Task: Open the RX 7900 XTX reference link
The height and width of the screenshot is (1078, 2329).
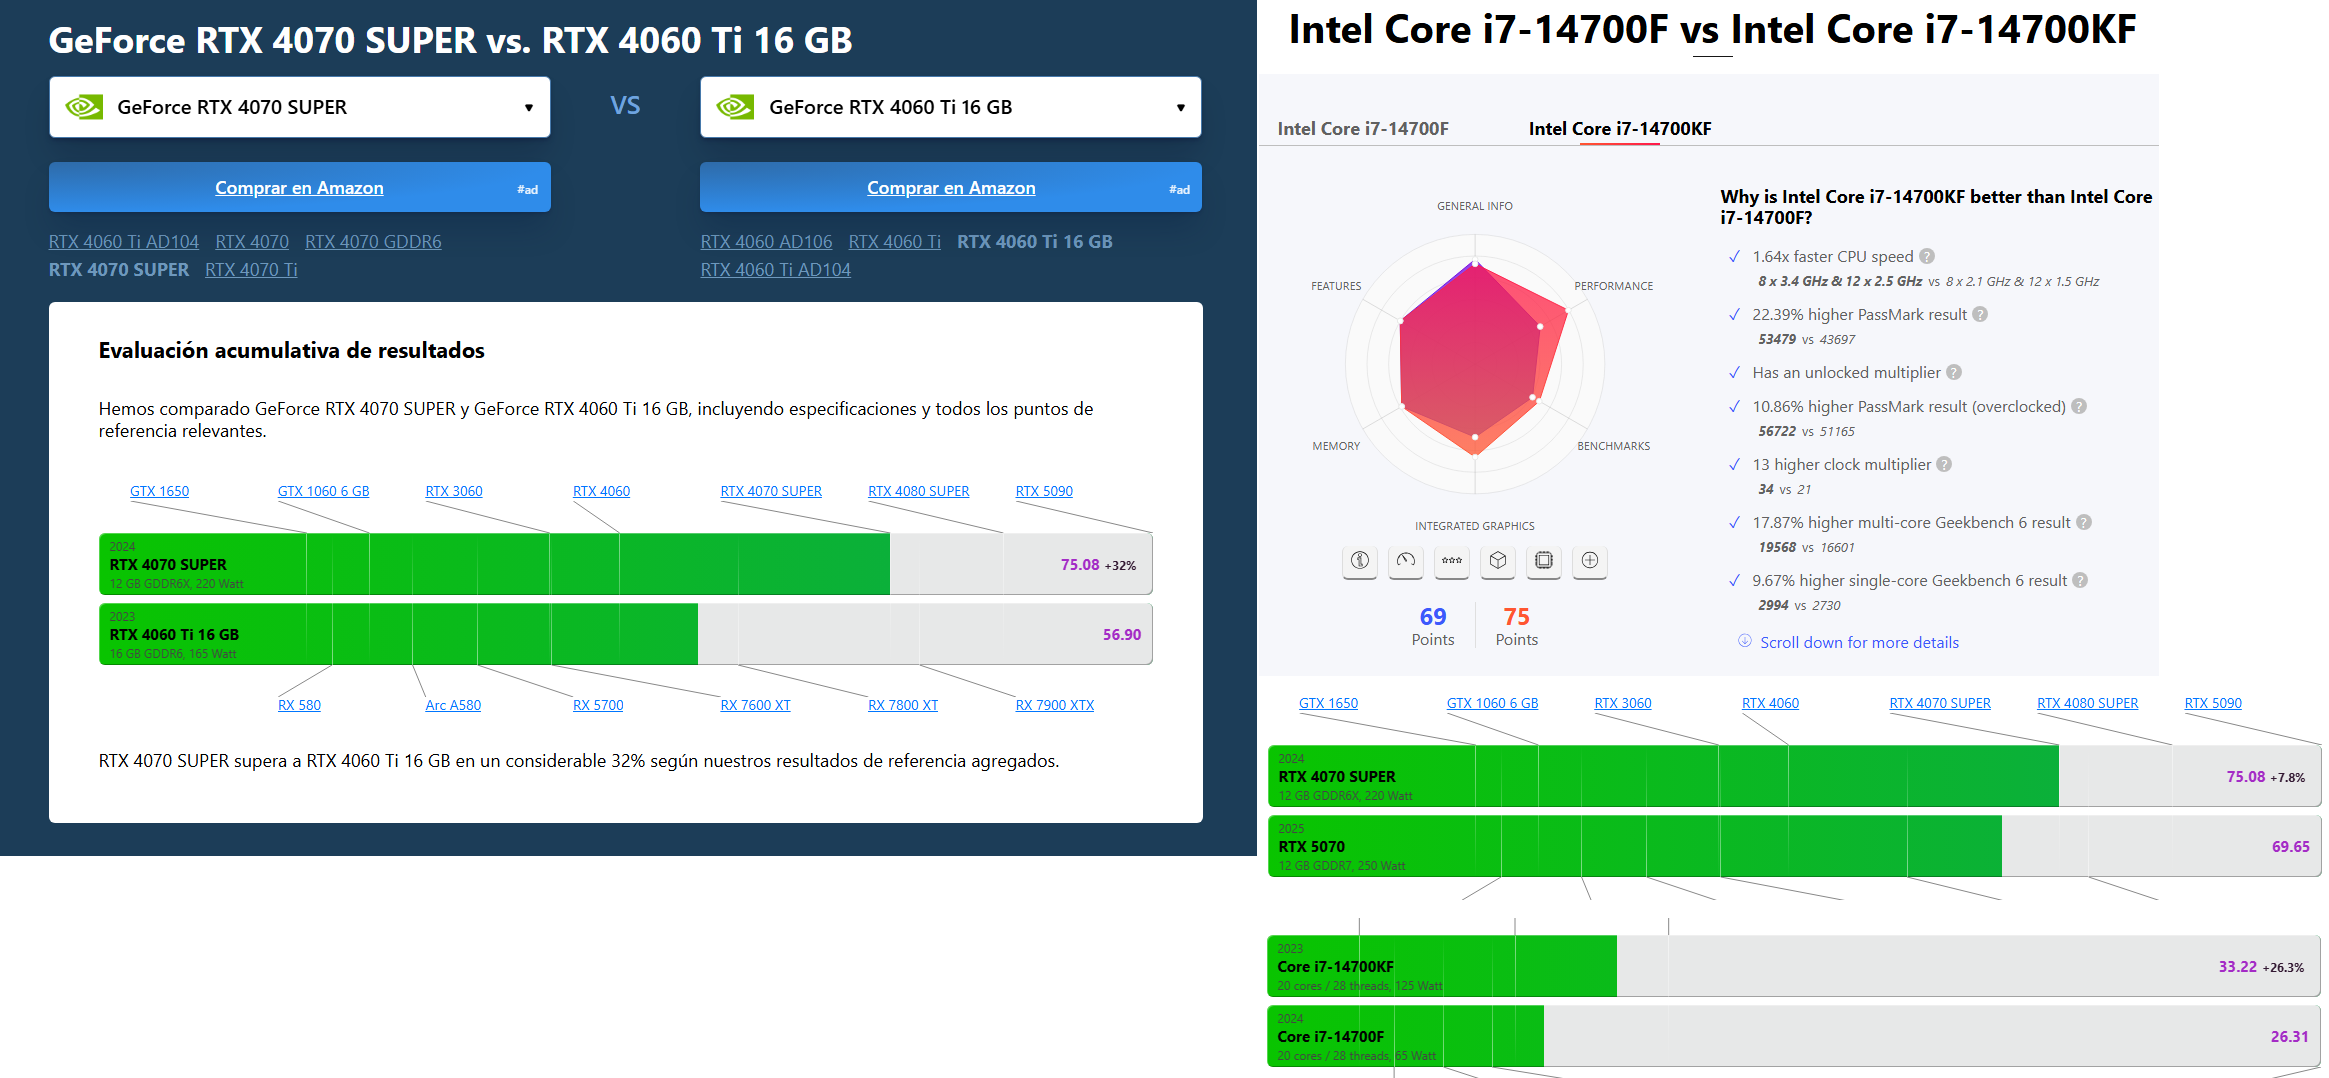Action: 1054,705
